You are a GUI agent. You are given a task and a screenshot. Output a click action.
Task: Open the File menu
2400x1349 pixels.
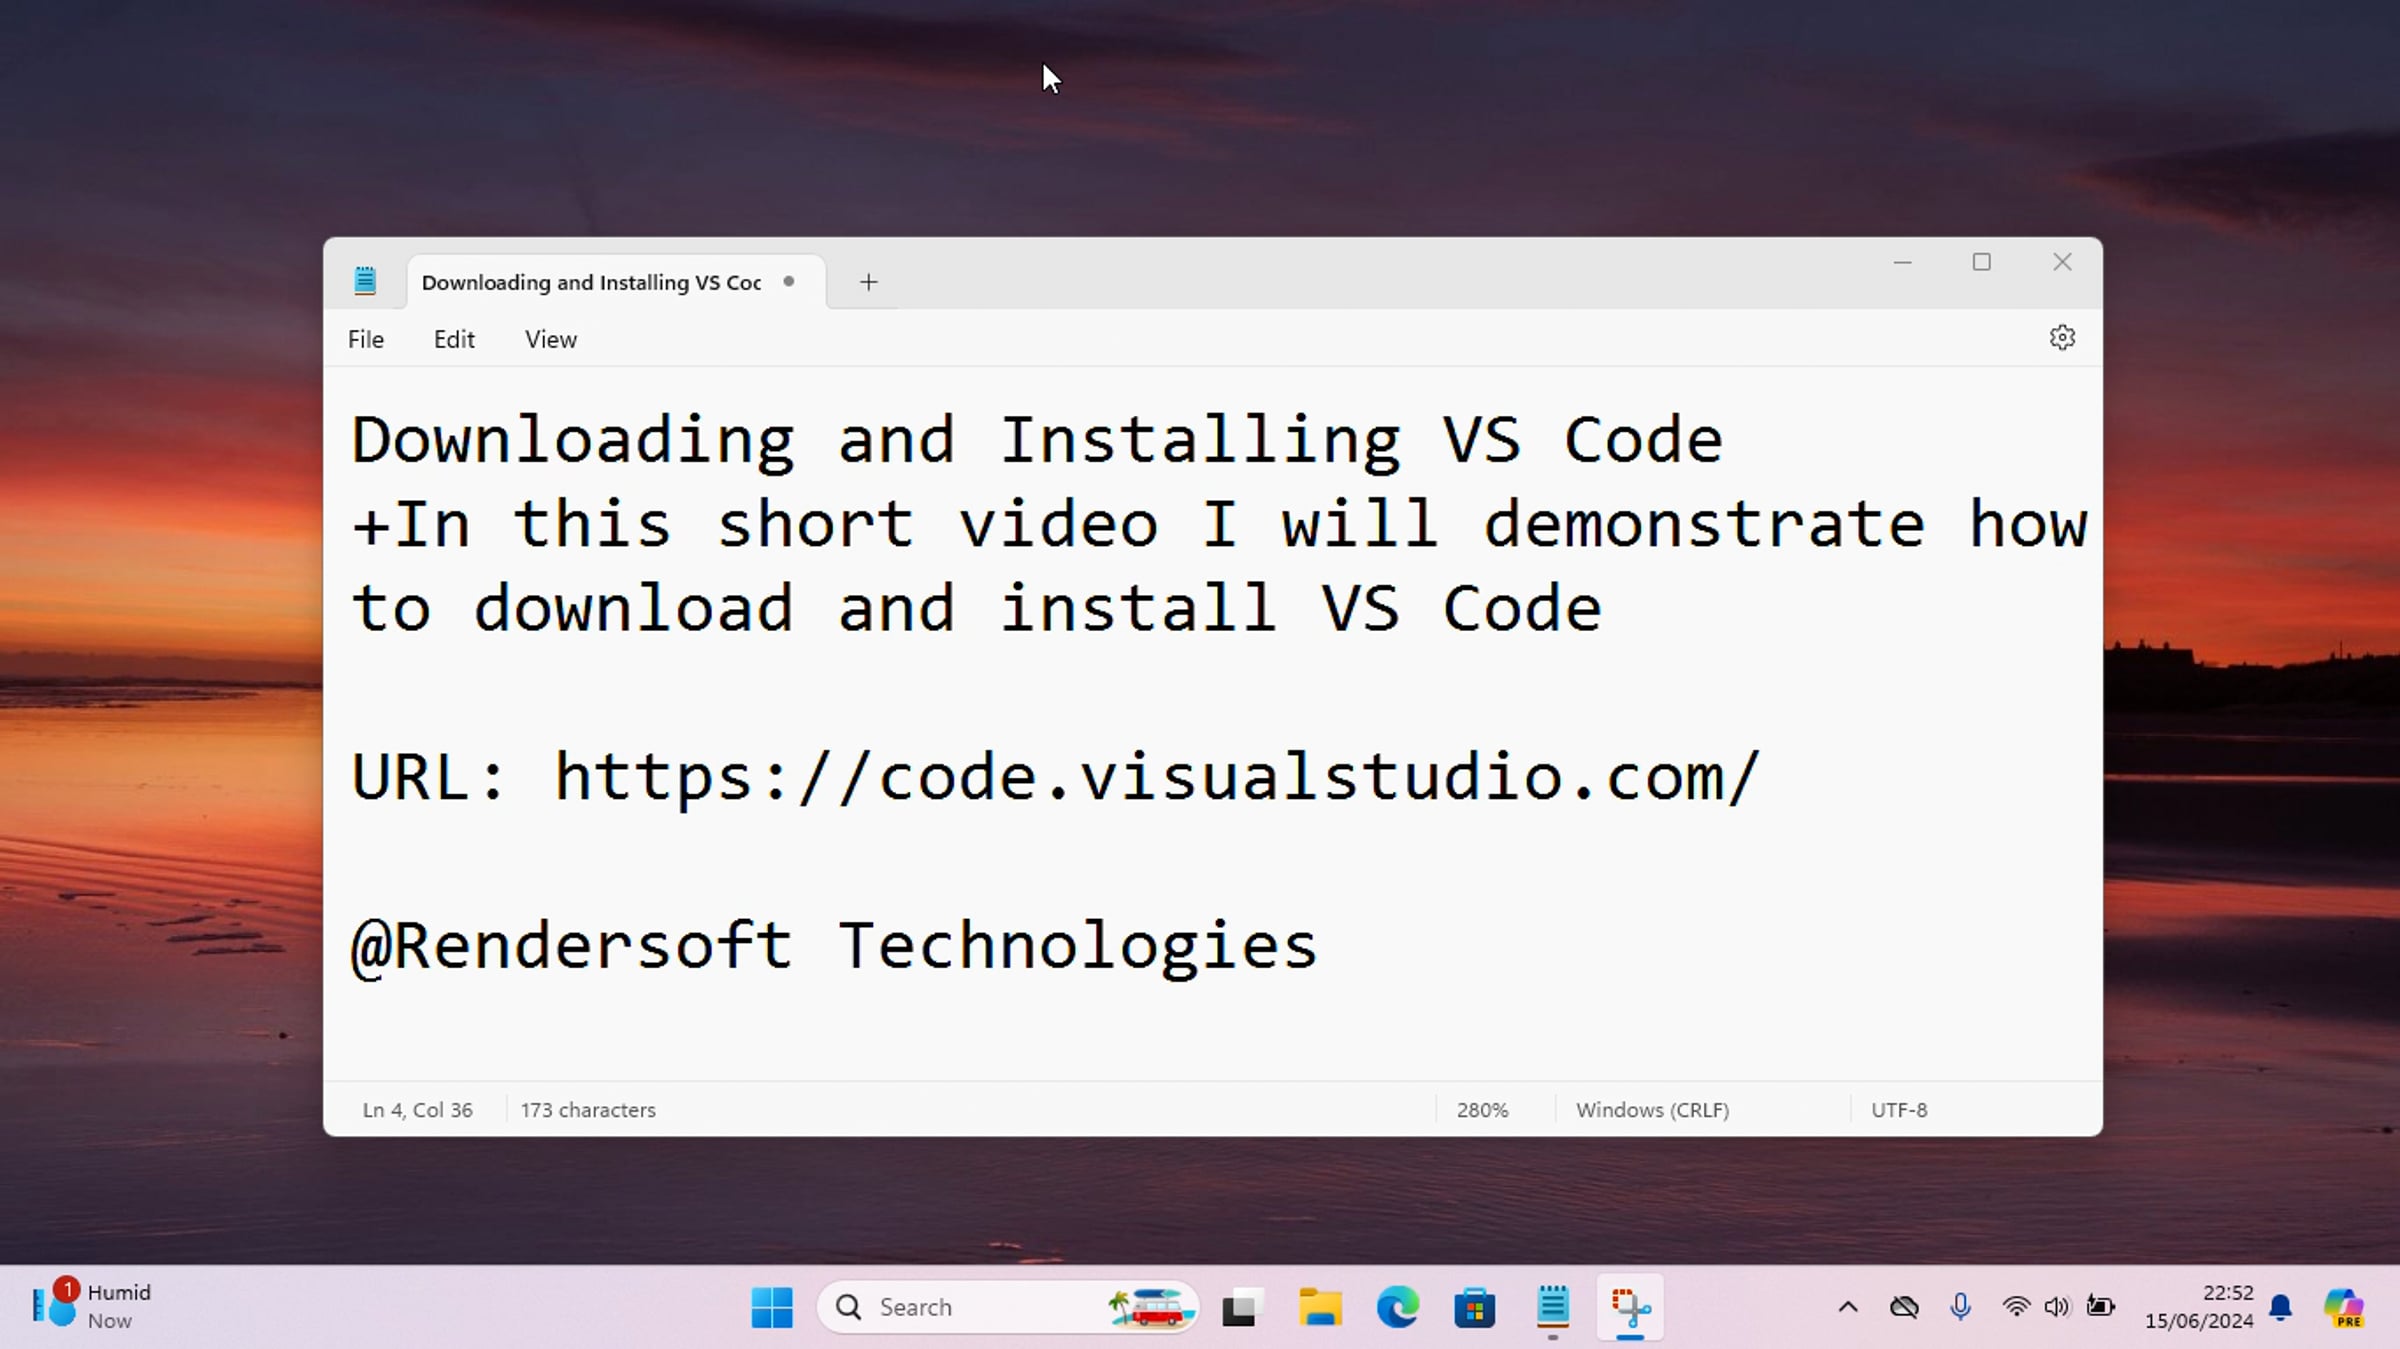tap(365, 339)
